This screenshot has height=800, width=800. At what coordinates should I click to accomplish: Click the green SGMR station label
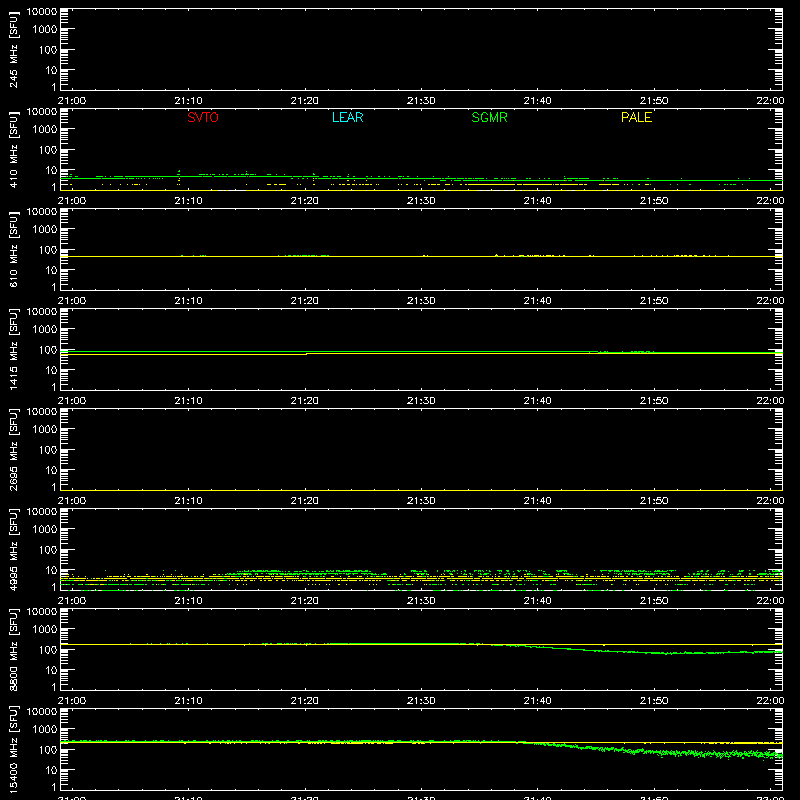(489, 117)
